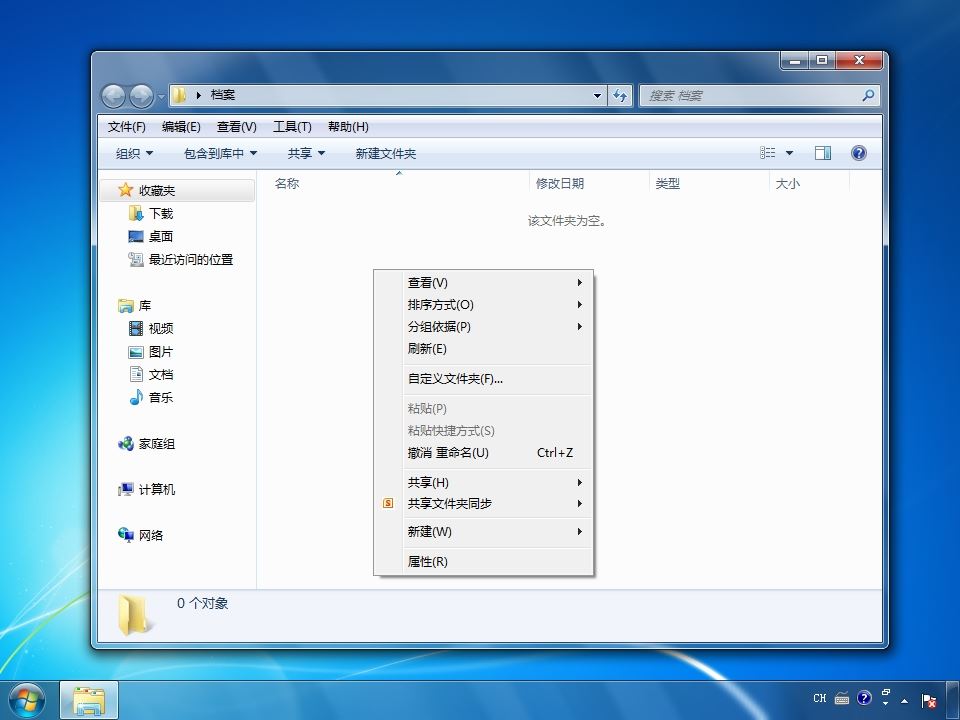
Task: Click the change view icon
Action: coord(768,153)
